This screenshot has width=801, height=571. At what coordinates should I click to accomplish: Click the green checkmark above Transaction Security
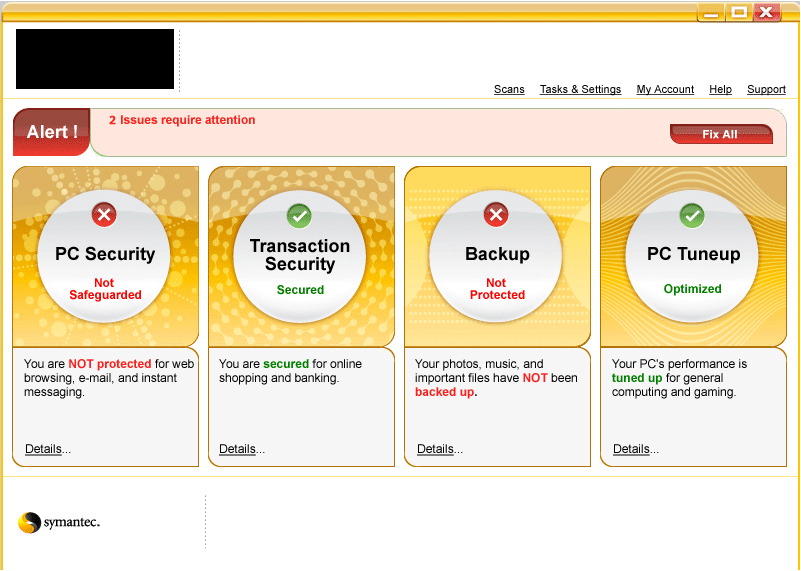(299, 215)
